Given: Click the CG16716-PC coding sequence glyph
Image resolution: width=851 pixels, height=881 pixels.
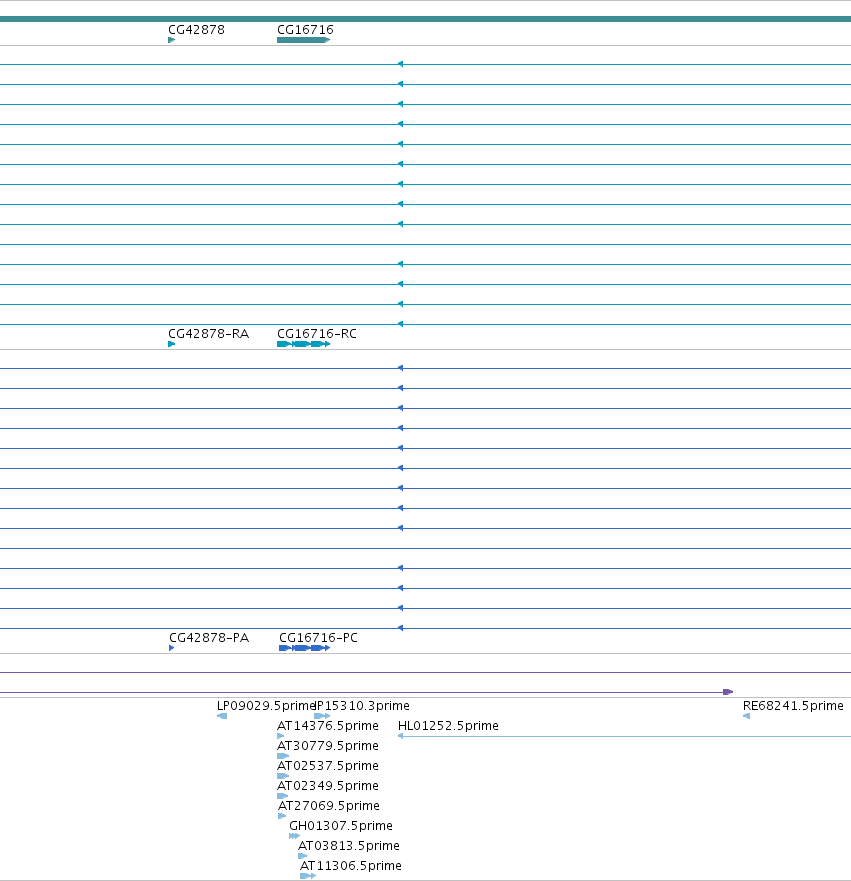Looking at the screenshot, I should [304, 648].
